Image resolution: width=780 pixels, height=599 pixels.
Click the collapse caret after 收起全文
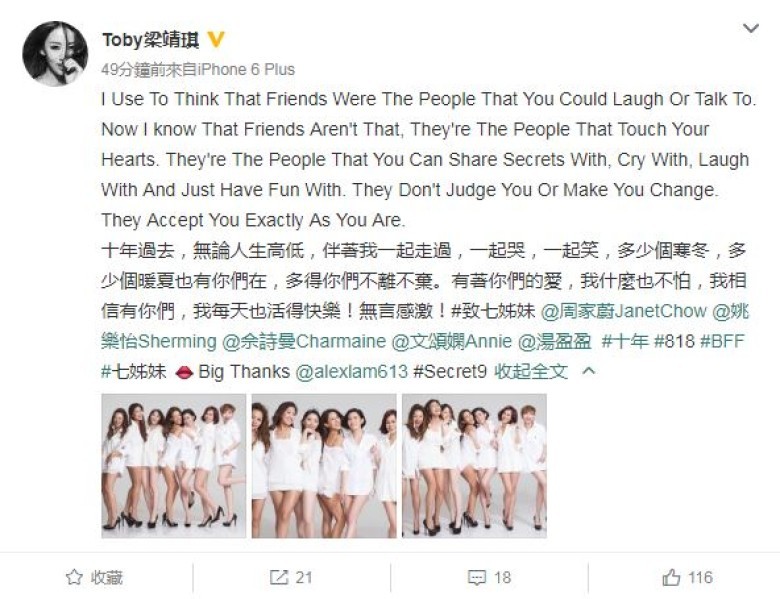click(x=588, y=371)
